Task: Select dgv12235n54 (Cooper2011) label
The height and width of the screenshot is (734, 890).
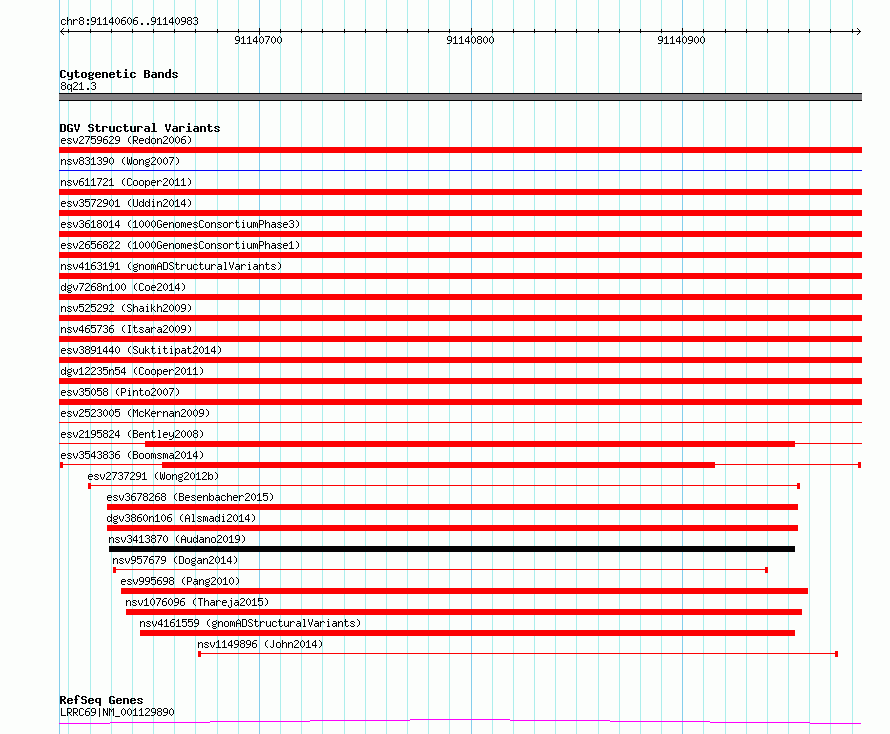Action: point(132,371)
